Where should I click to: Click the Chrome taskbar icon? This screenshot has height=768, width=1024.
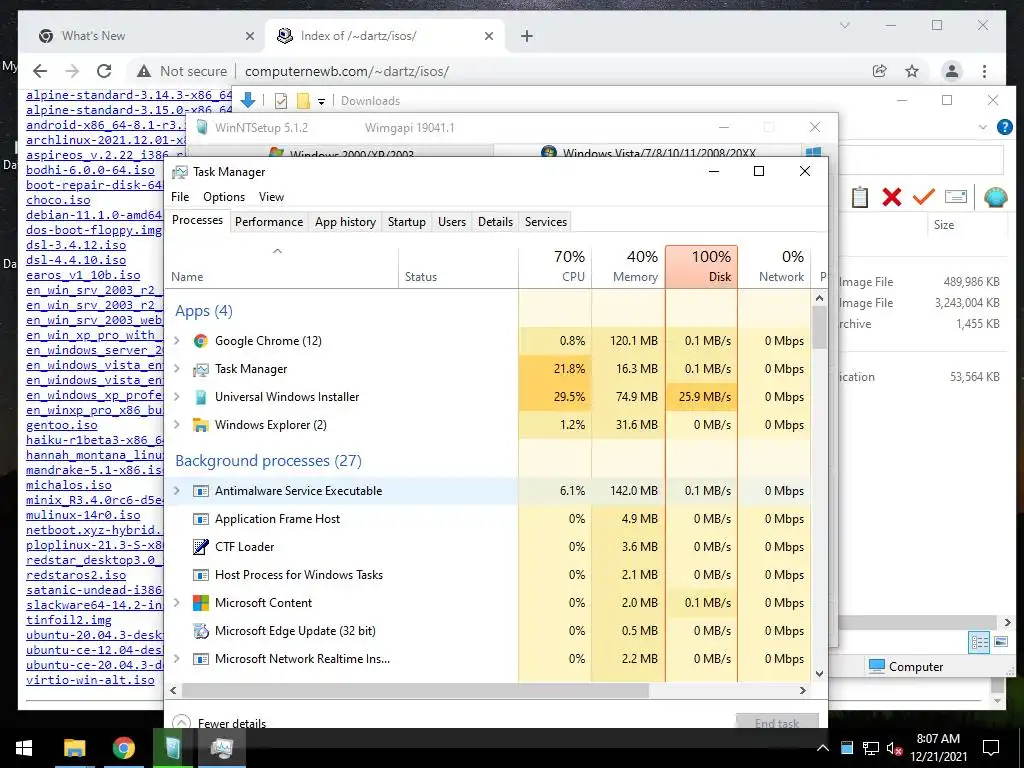point(123,748)
